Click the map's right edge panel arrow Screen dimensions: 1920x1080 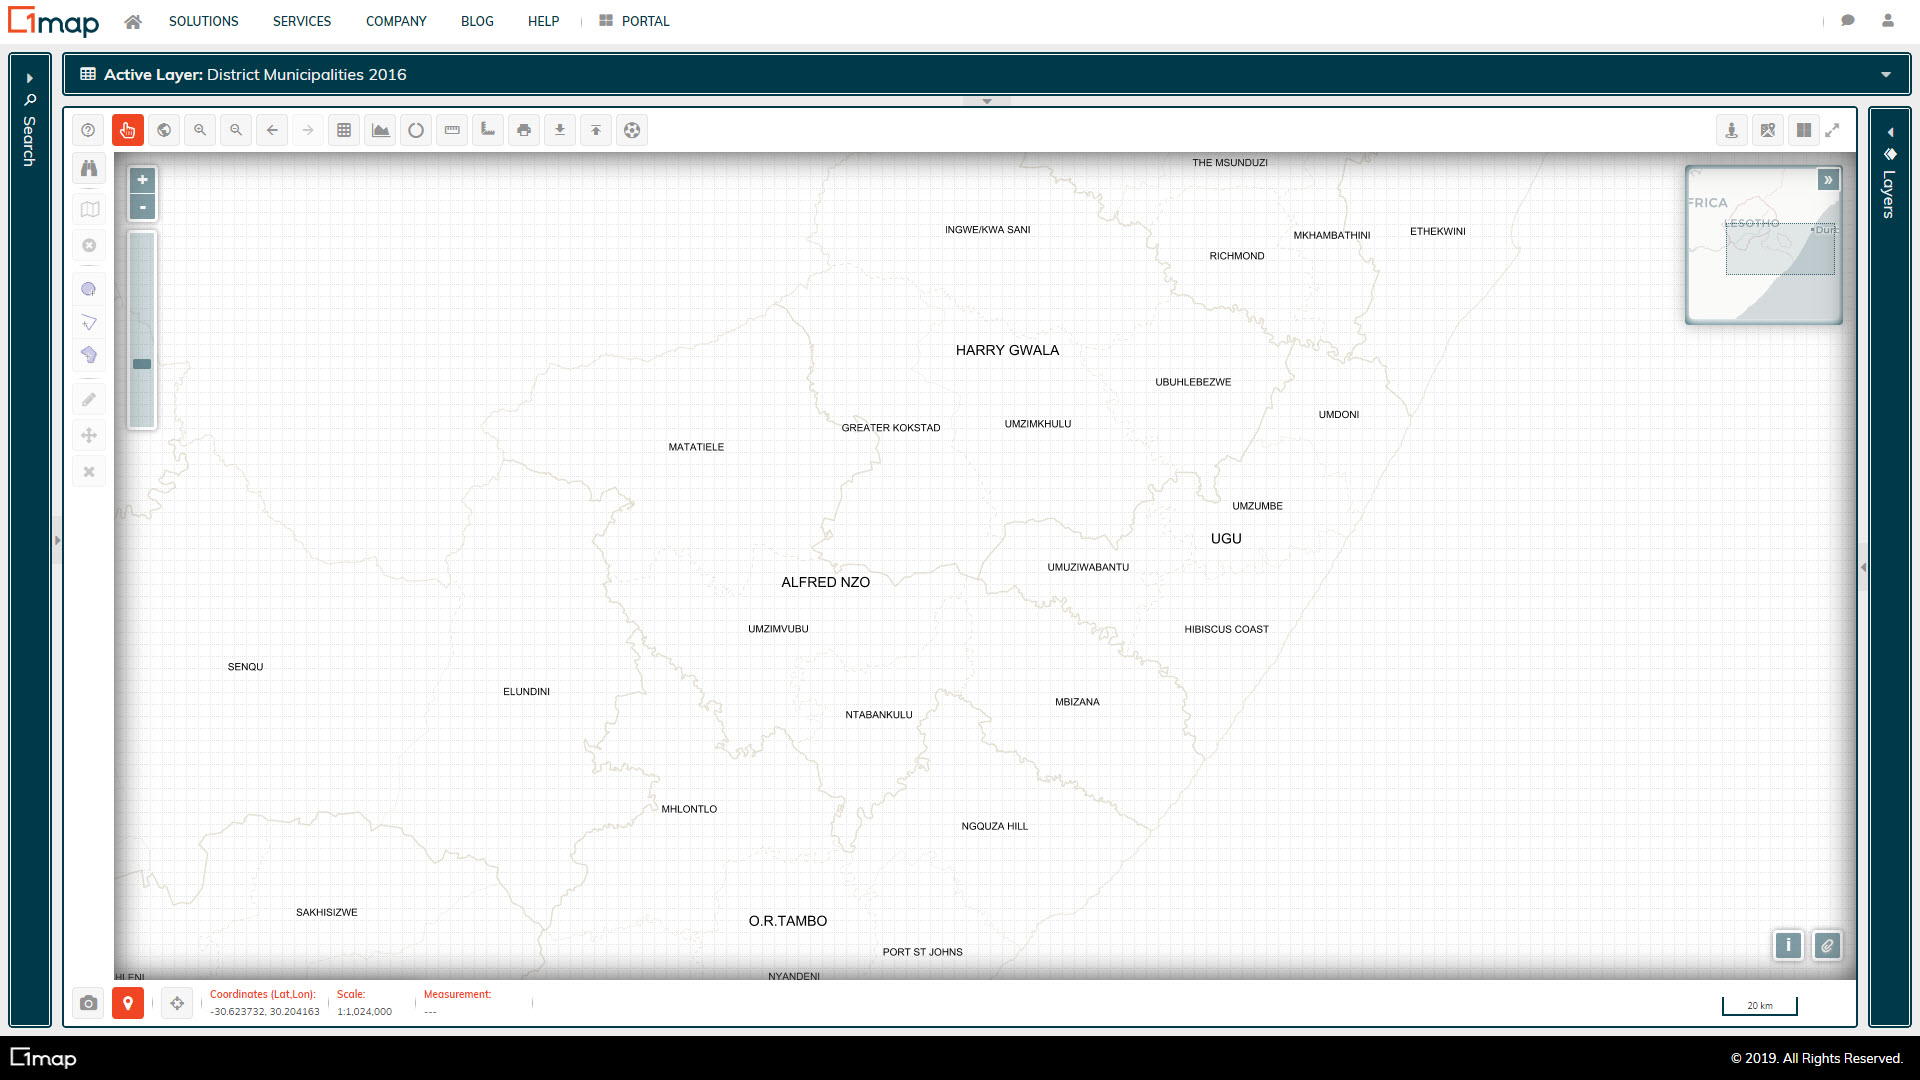coord(1863,567)
